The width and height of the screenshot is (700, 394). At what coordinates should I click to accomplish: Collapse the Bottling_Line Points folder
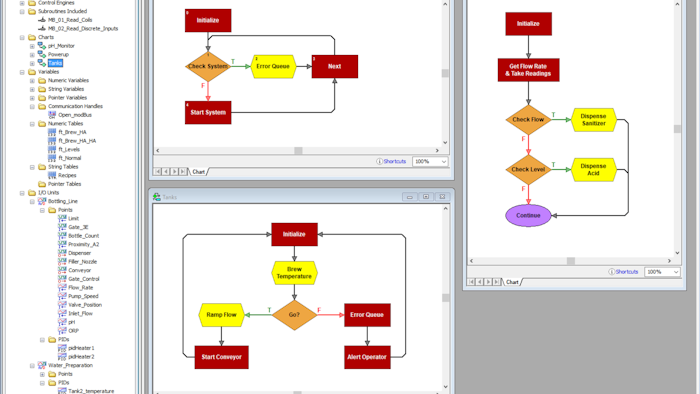click(x=42, y=210)
